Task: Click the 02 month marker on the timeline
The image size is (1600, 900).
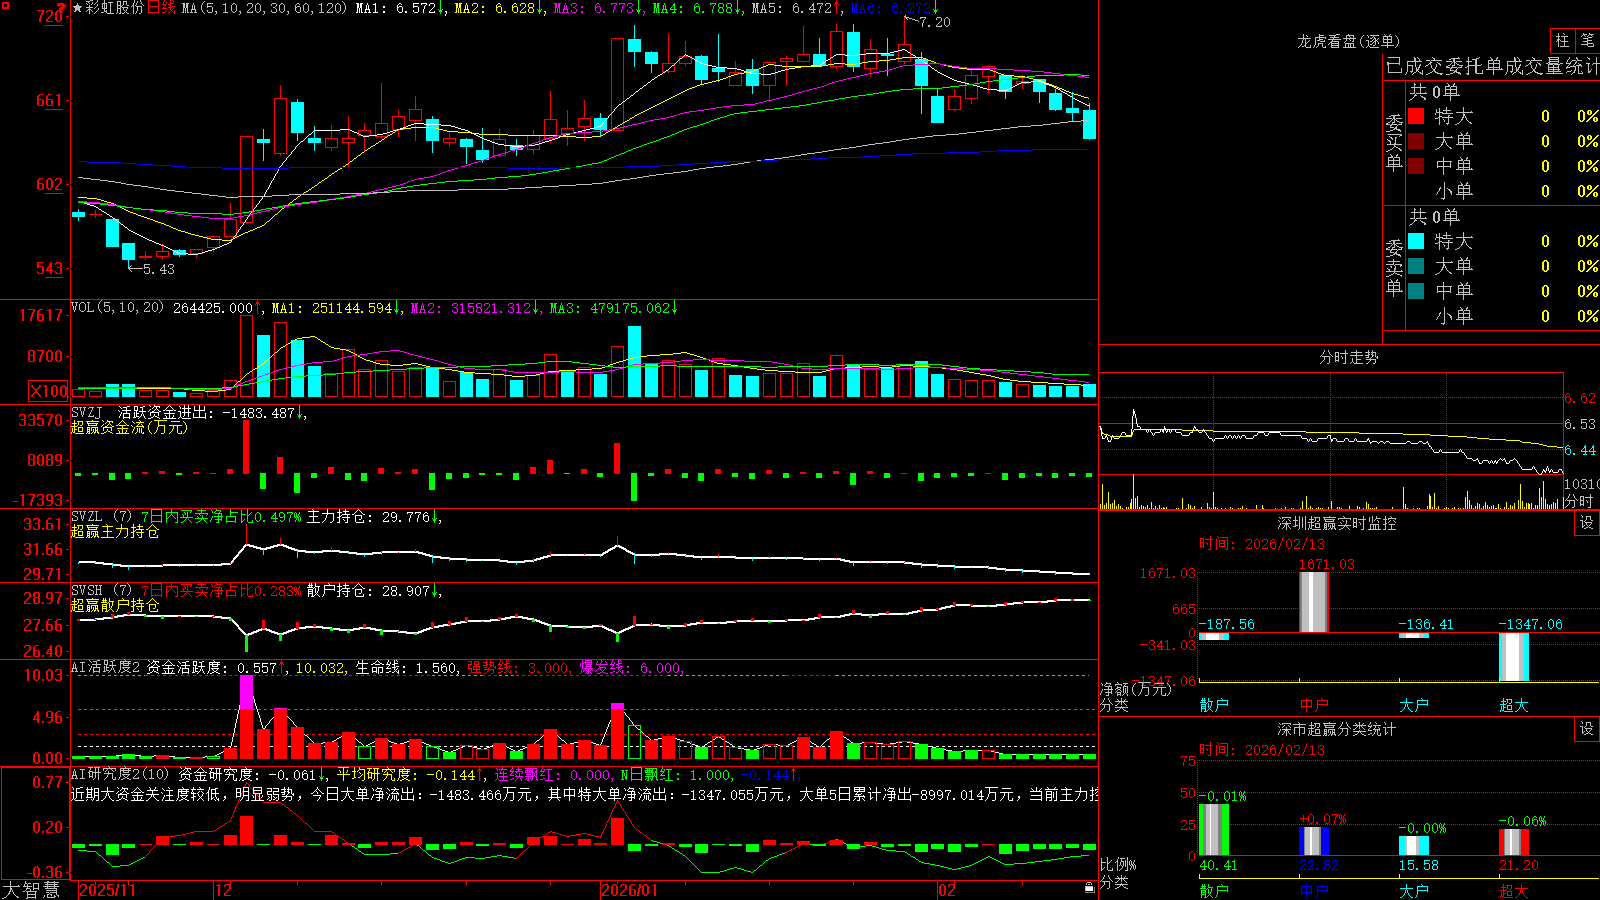Action: [946, 890]
